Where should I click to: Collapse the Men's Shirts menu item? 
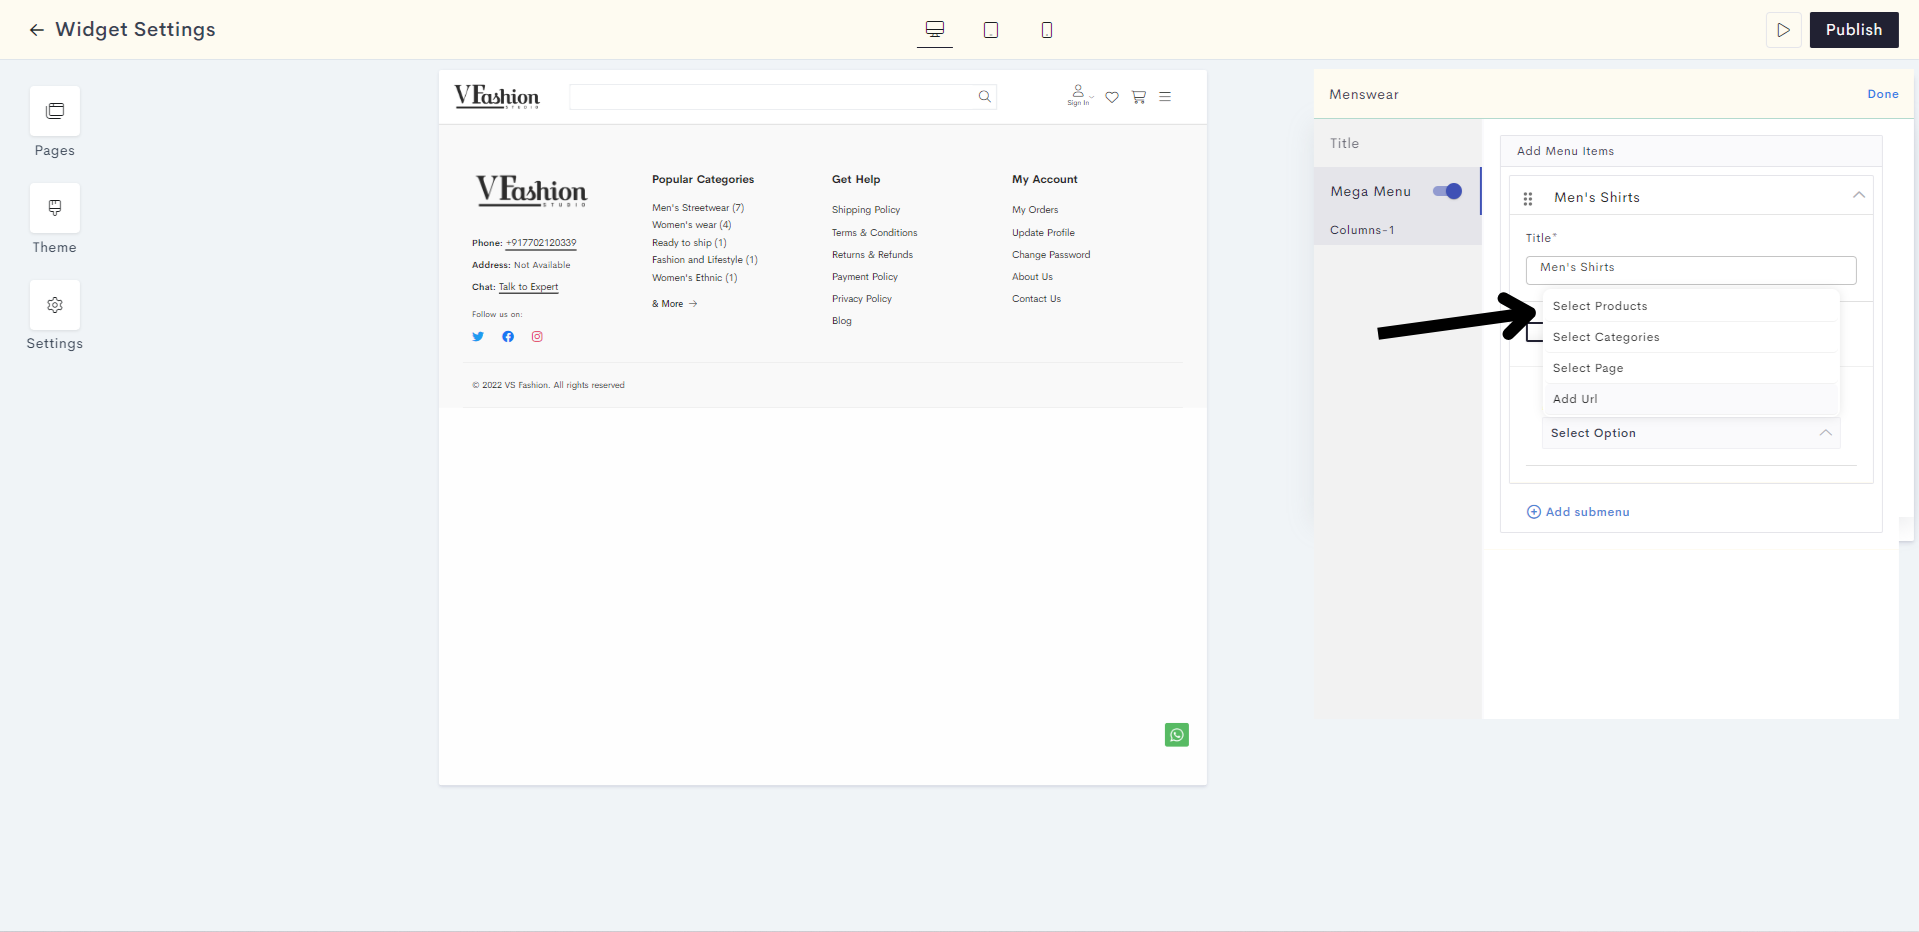tap(1859, 195)
